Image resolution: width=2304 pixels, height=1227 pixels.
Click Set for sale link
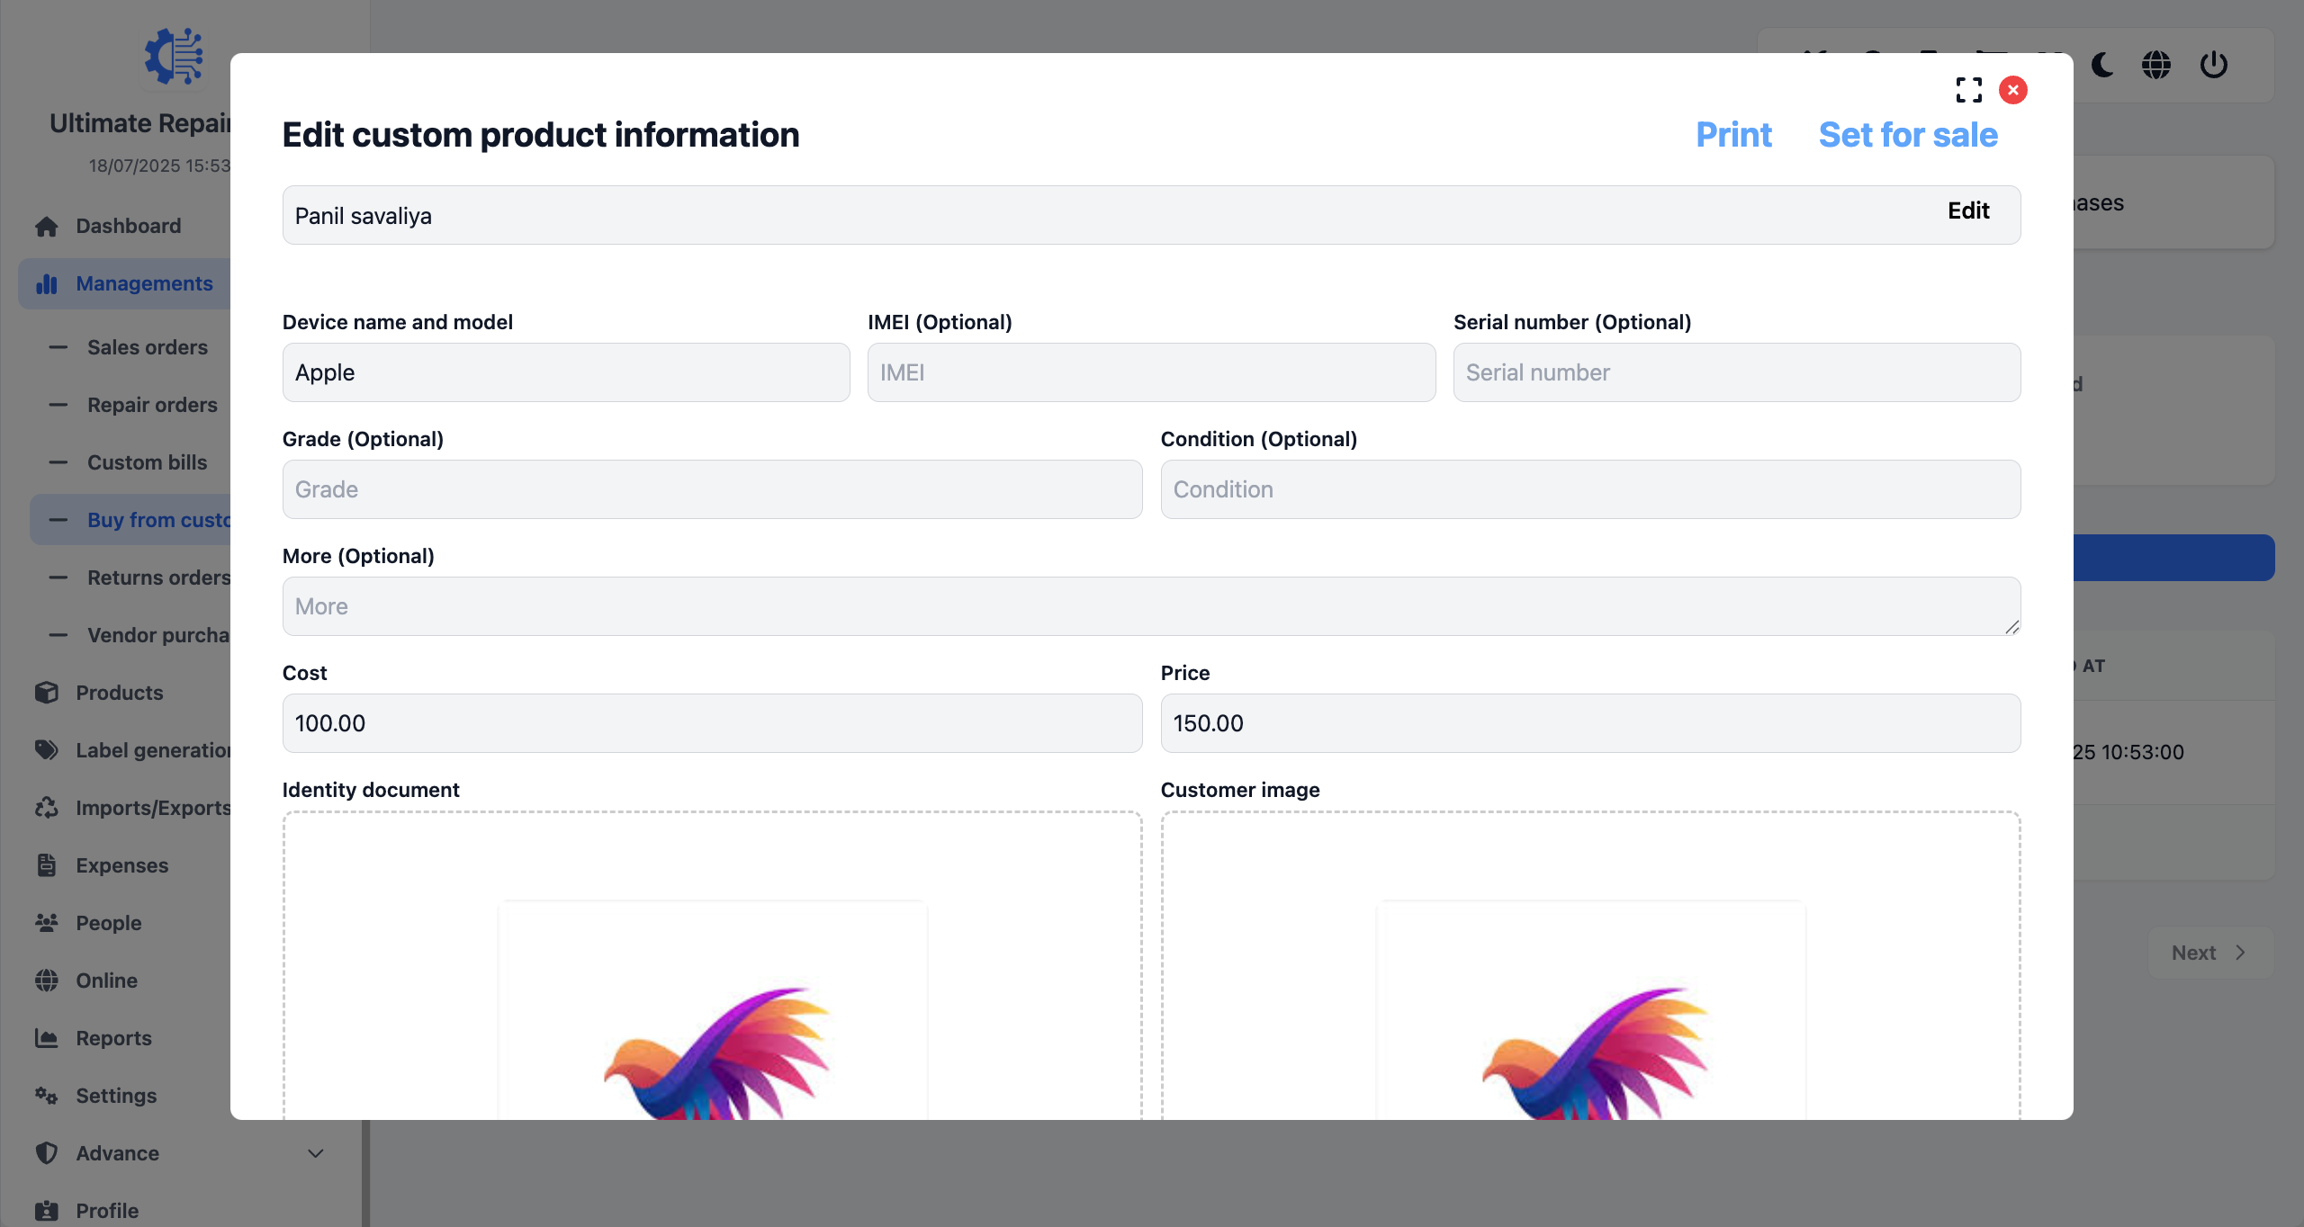click(x=1907, y=135)
